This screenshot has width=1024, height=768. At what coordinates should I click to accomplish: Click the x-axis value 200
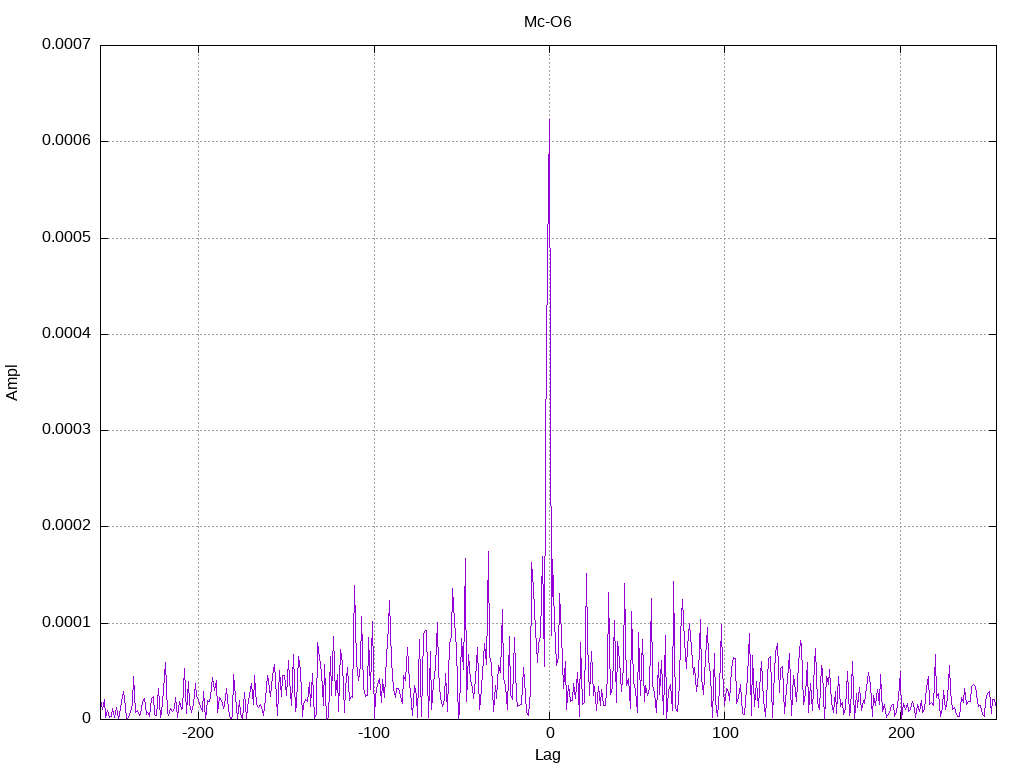coord(901,733)
